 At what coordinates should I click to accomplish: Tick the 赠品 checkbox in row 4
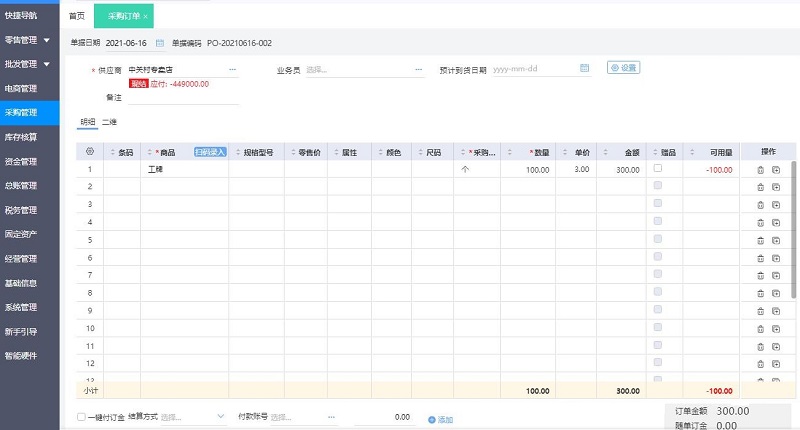tap(658, 221)
